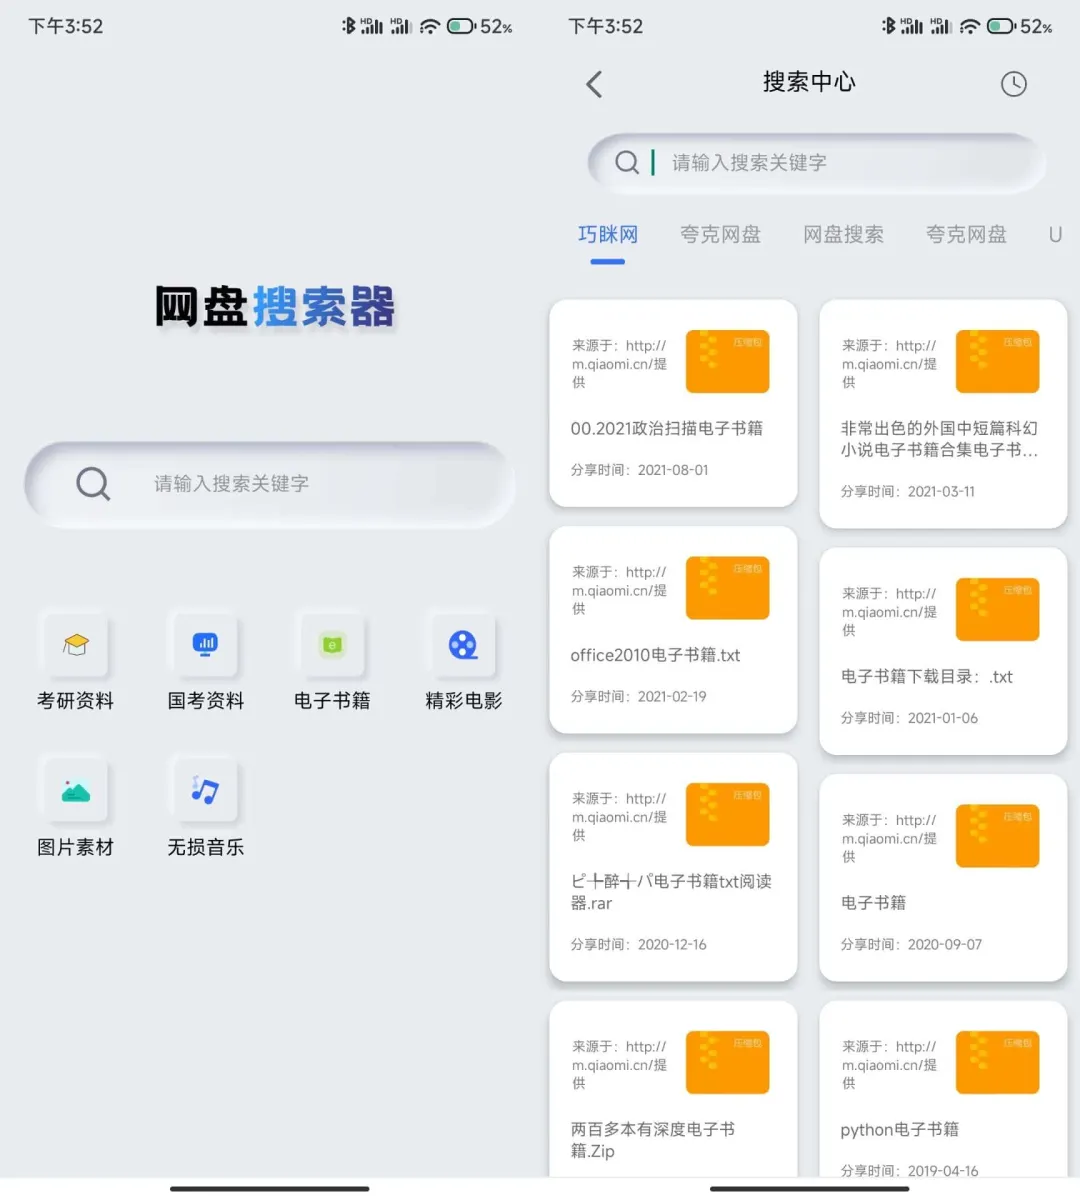
Task: Tap the search history clock icon
Action: pos(1014,84)
